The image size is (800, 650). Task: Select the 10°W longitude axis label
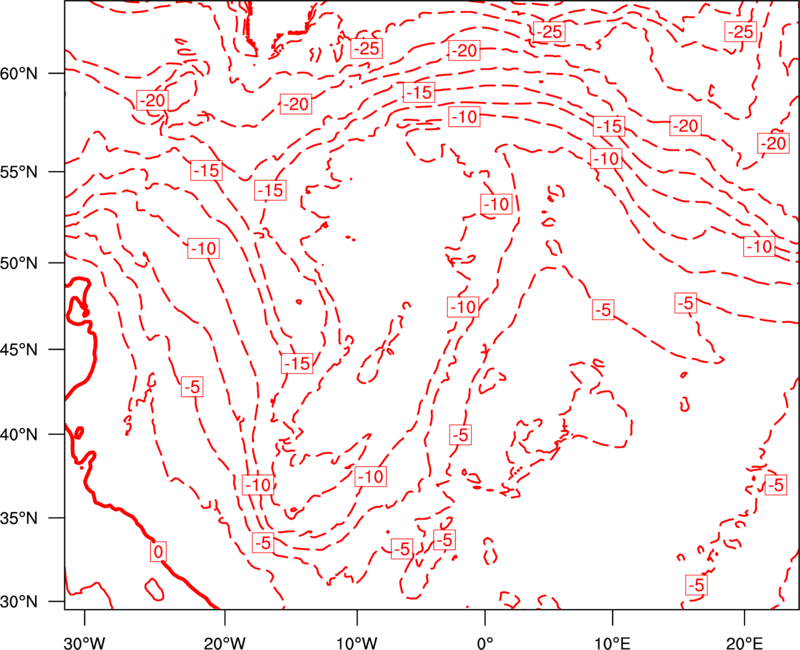(x=357, y=643)
